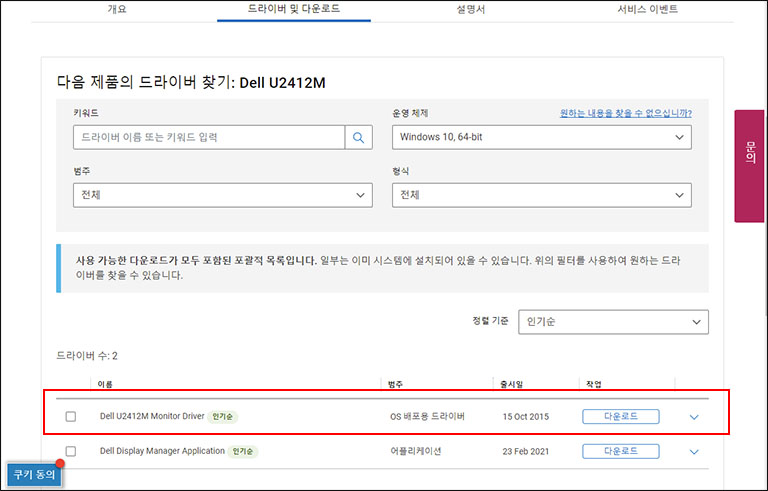Select the 드라이버 및 다운로드 tab
This screenshot has width=768, height=491.
[293, 9]
